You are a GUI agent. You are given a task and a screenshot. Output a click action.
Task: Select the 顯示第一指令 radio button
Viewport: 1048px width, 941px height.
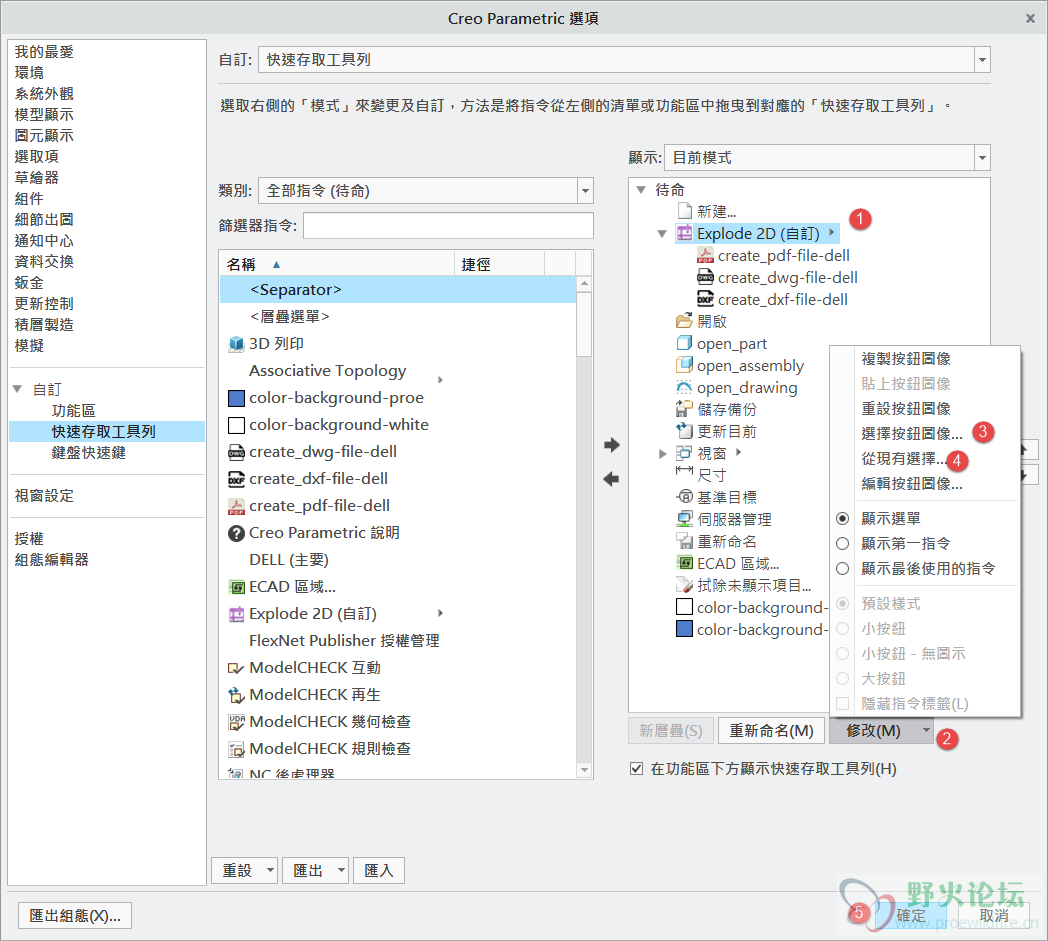coord(843,544)
